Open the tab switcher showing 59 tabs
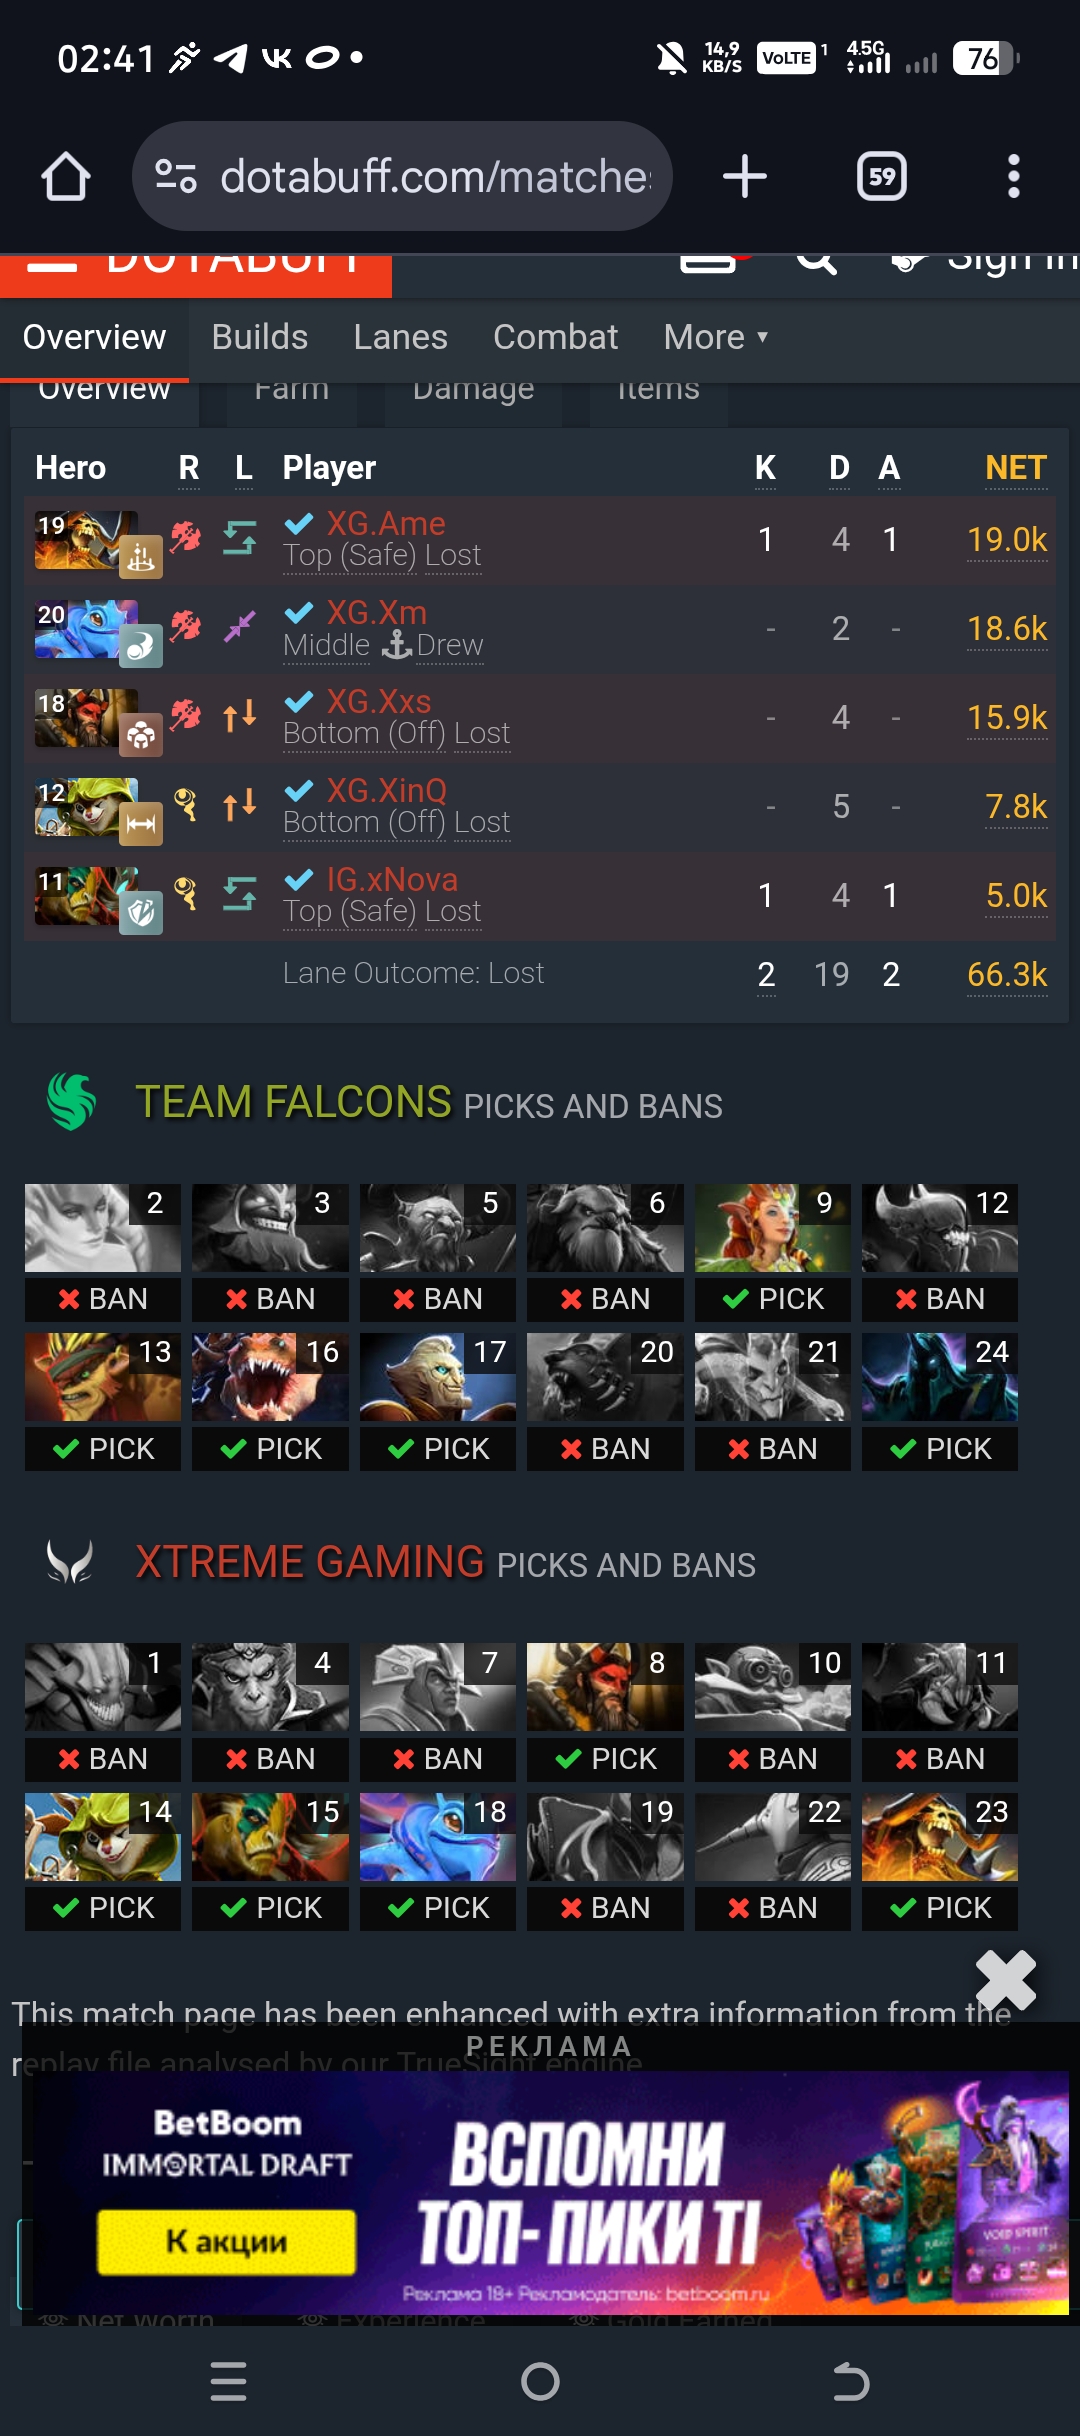The width and height of the screenshot is (1080, 2436). [x=882, y=177]
